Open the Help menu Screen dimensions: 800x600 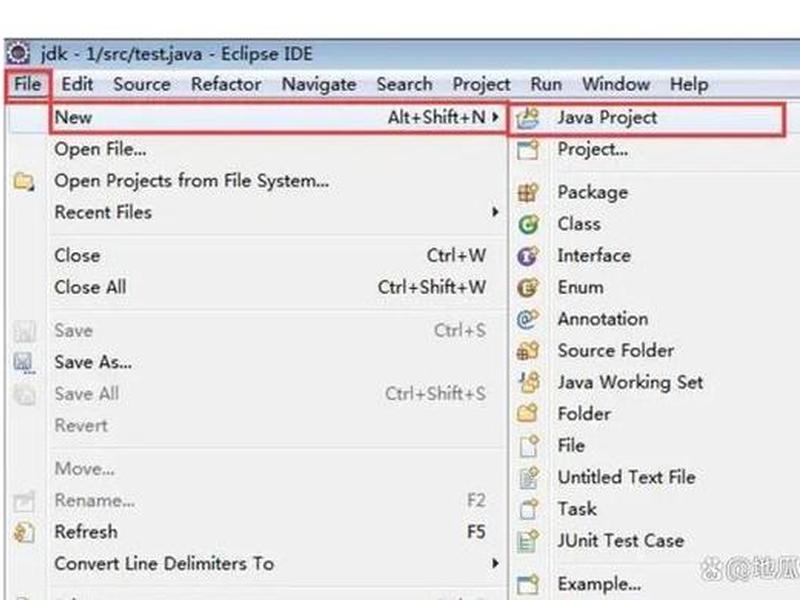[689, 85]
